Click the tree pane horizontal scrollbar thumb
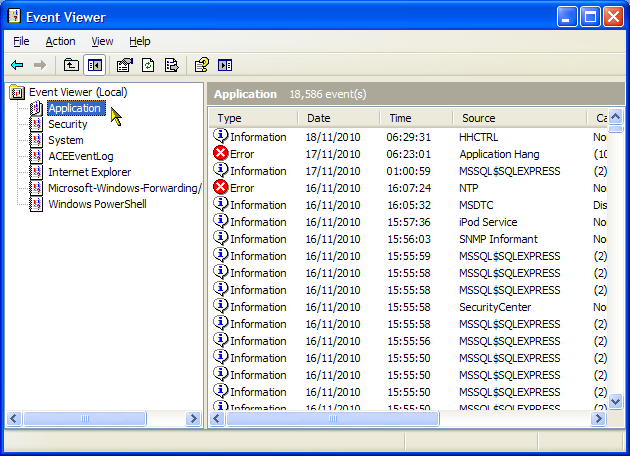The height and width of the screenshot is (456, 630). click(x=85, y=419)
